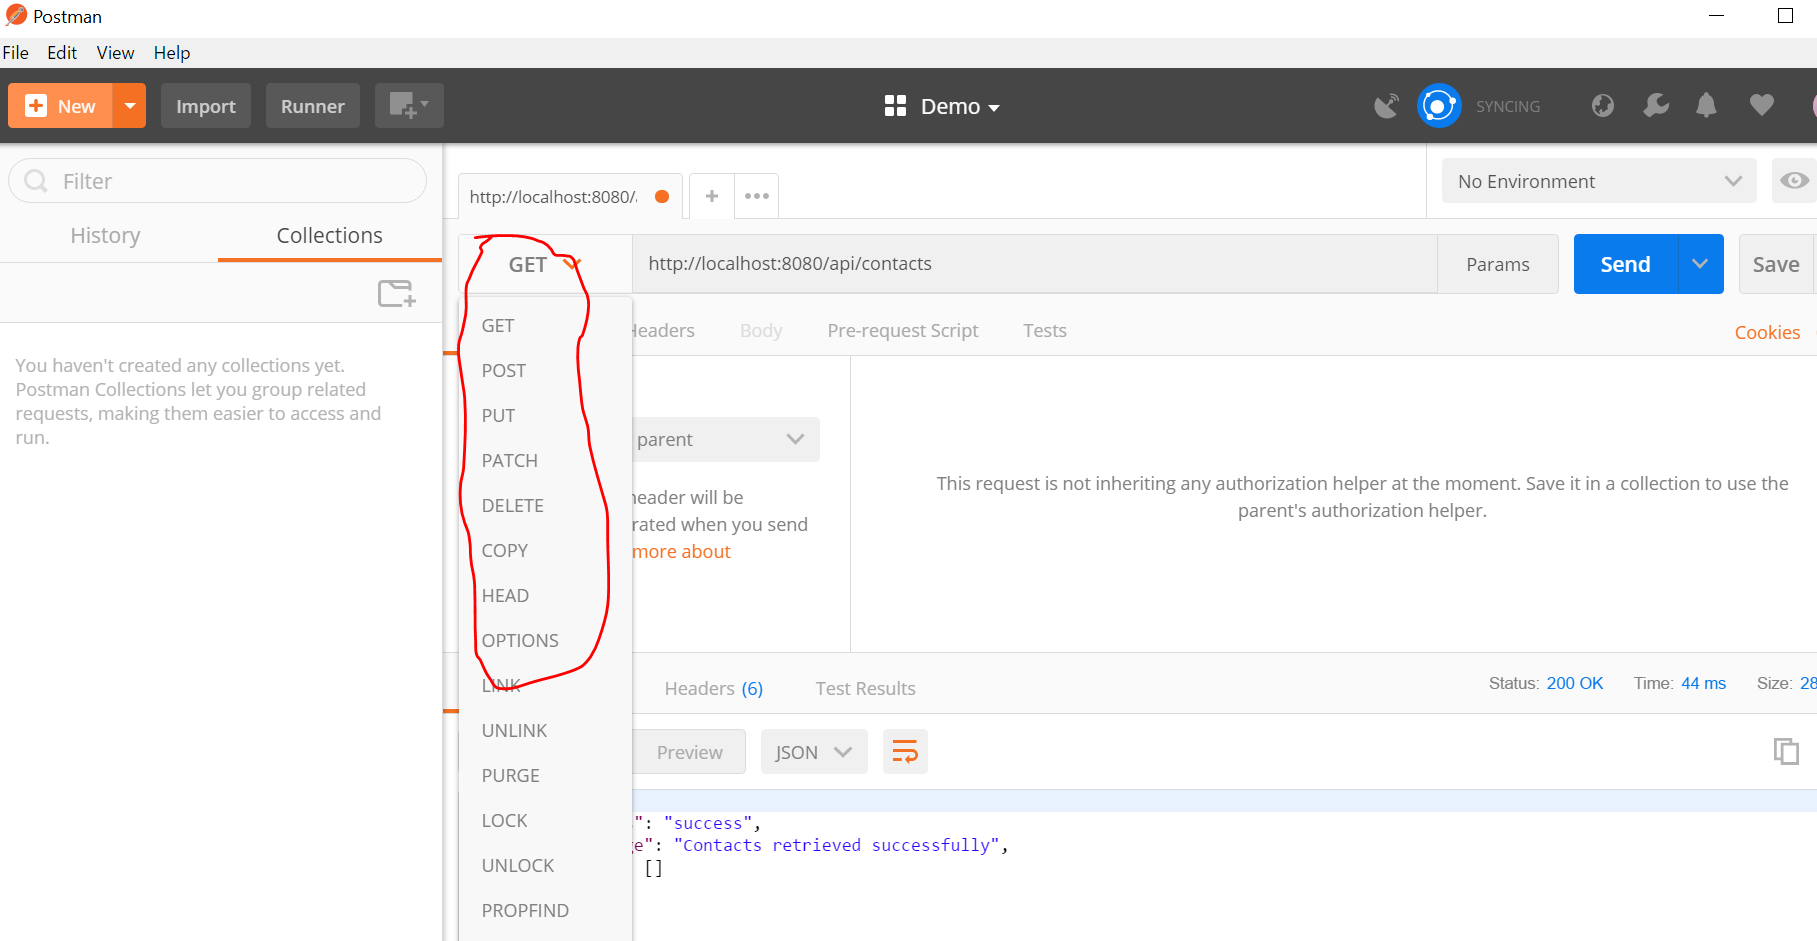
Task: Open the New button dropdown arrow
Action: 129,106
